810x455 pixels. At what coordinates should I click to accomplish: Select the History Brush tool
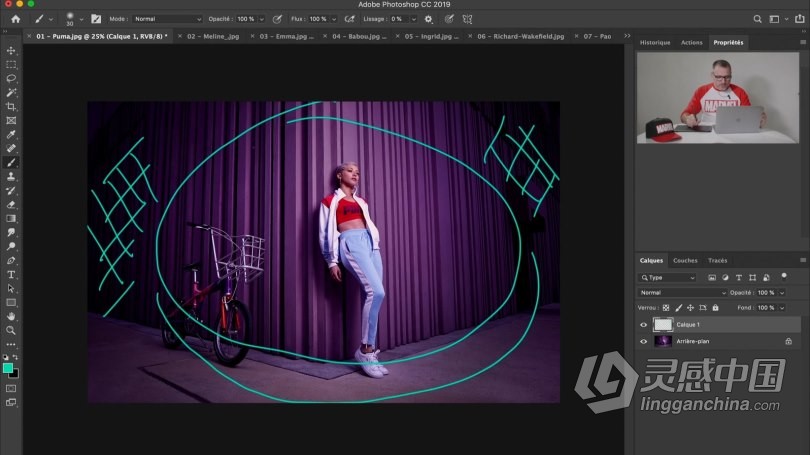pyautogui.click(x=11, y=191)
